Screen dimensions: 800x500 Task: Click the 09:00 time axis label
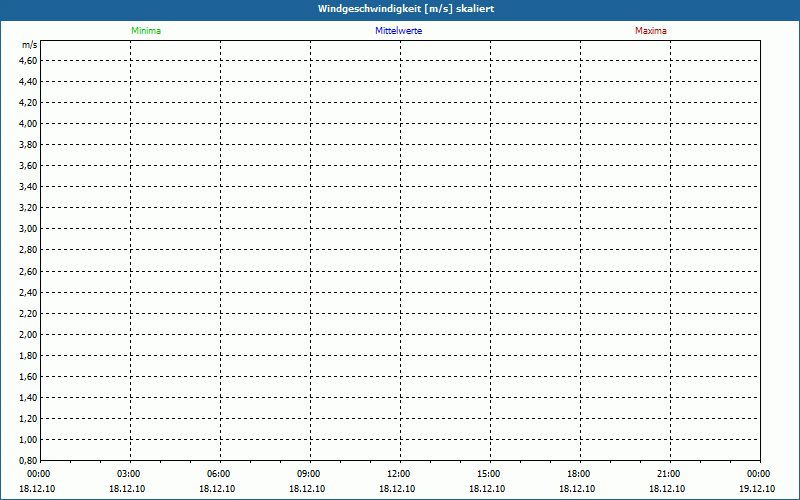(x=309, y=474)
